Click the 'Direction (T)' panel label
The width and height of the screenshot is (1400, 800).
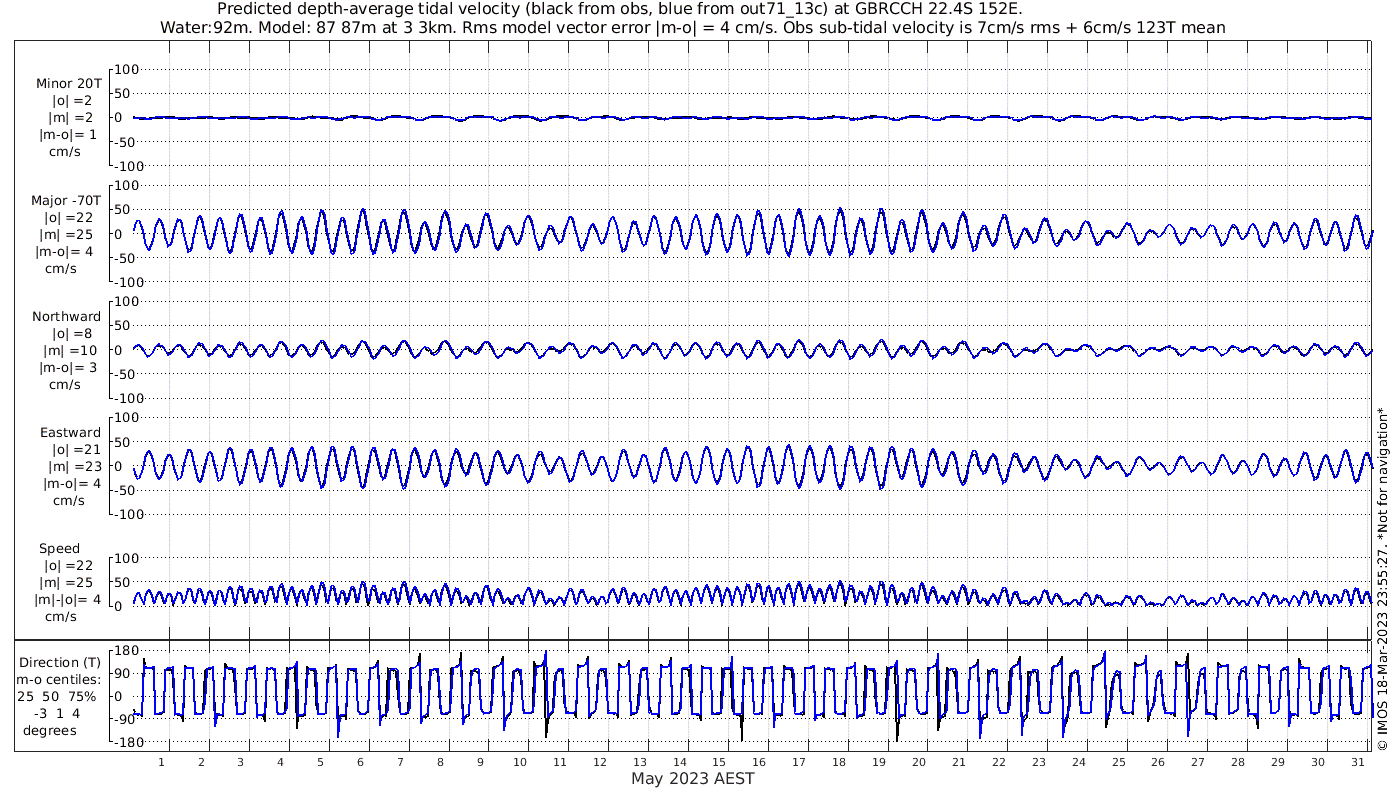pyautogui.click(x=61, y=662)
